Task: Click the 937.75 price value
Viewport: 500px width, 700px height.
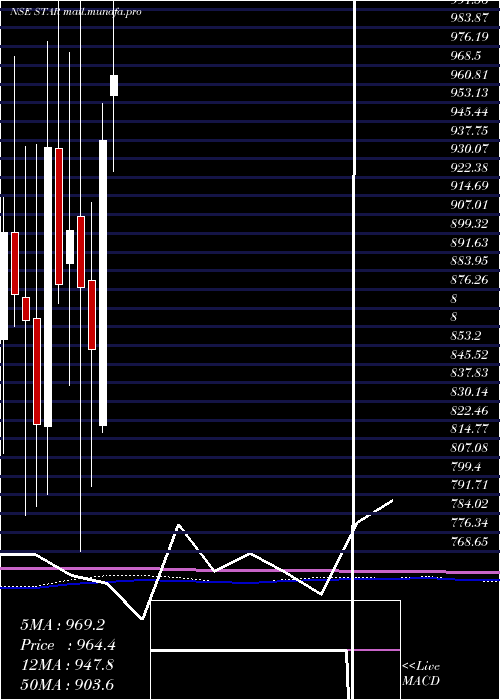Action: 469,130
